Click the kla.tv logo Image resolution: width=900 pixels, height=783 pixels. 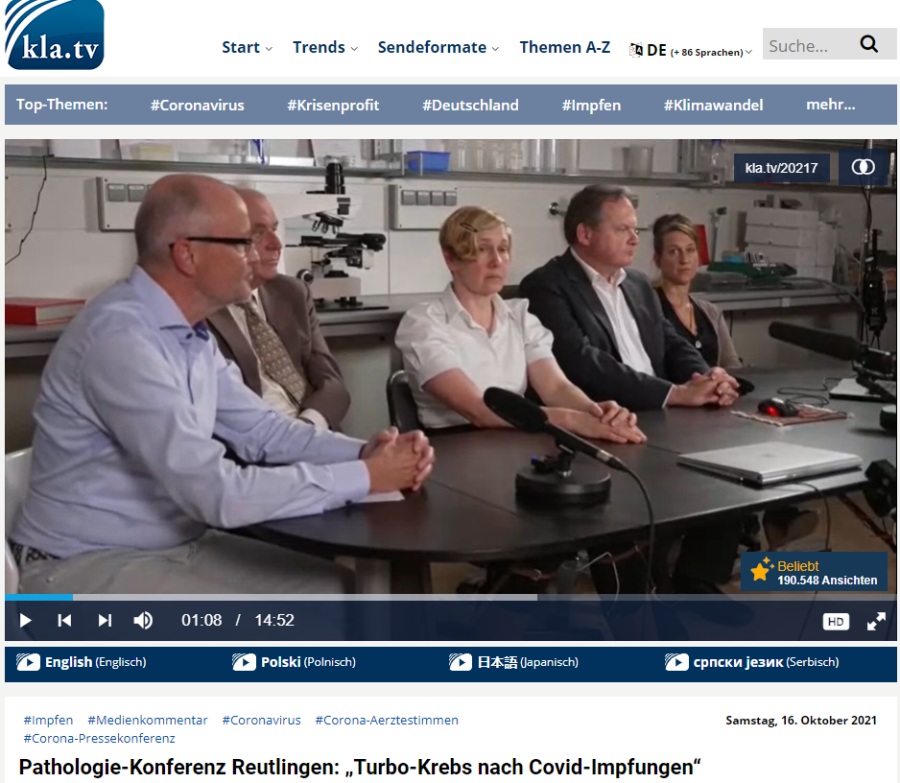pyautogui.click(x=54, y=35)
